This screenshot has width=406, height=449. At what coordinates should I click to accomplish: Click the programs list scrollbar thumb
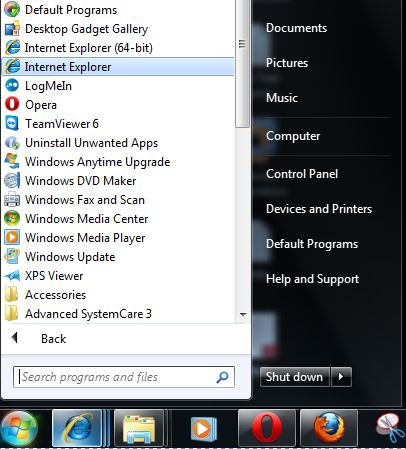click(x=242, y=63)
